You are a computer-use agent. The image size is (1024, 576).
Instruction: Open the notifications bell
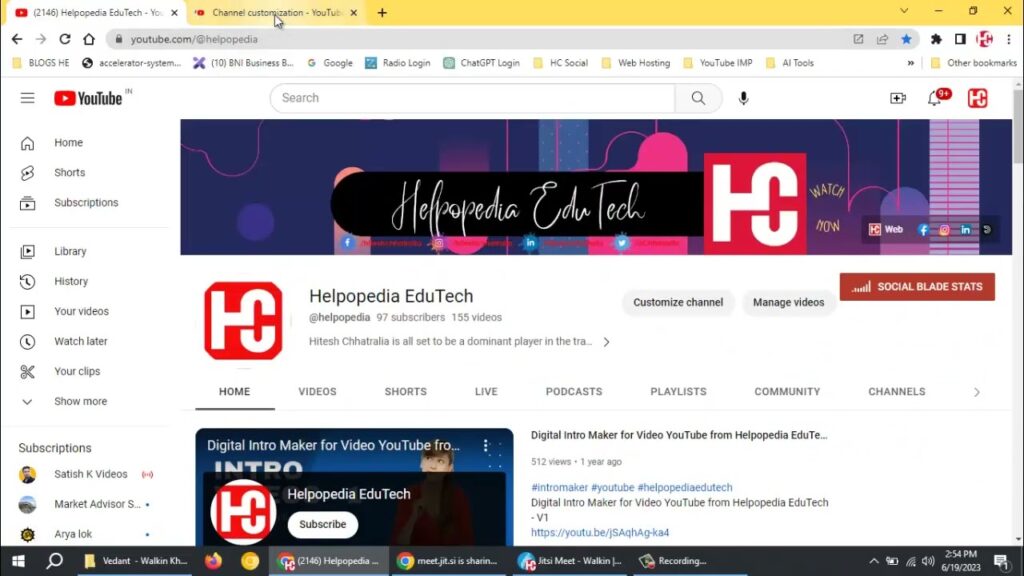pyautogui.click(x=935, y=98)
